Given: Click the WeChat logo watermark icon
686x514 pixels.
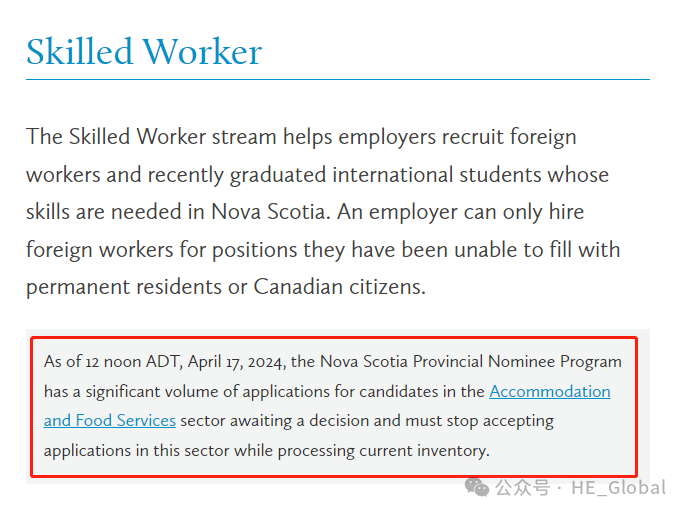Looking at the screenshot, I should (x=476, y=487).
